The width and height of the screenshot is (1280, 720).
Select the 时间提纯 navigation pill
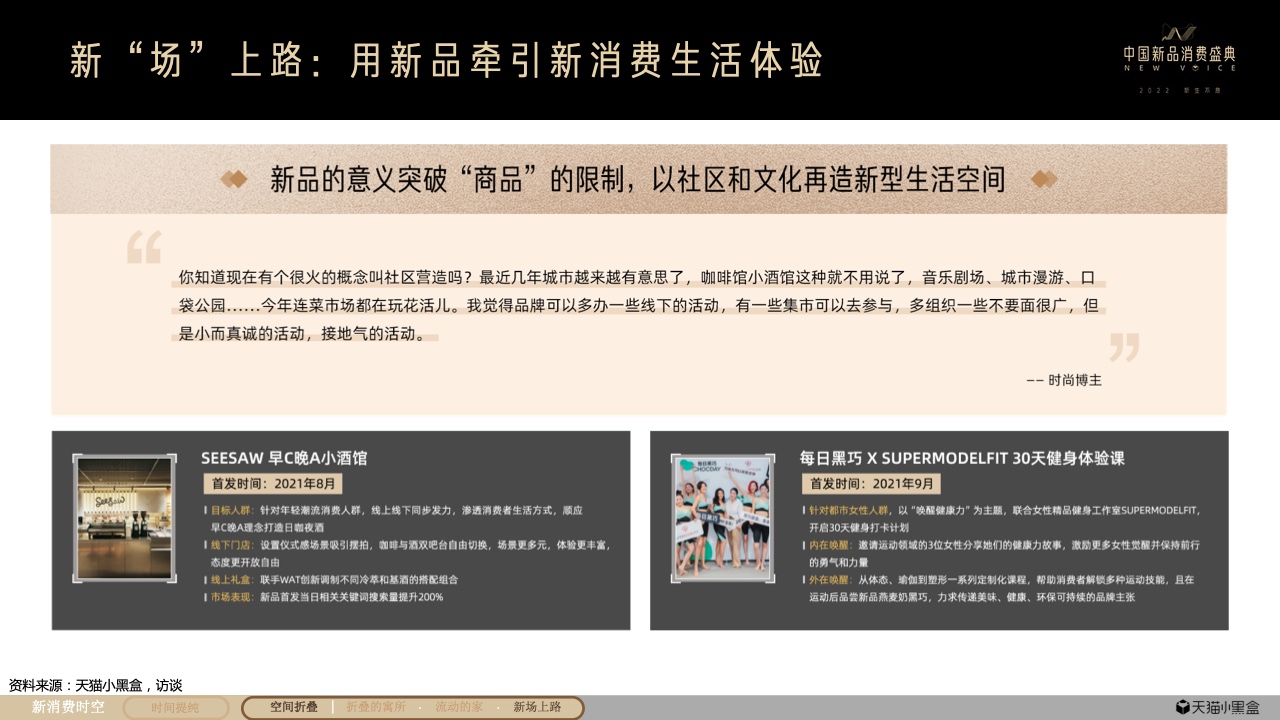click(175, 708)
